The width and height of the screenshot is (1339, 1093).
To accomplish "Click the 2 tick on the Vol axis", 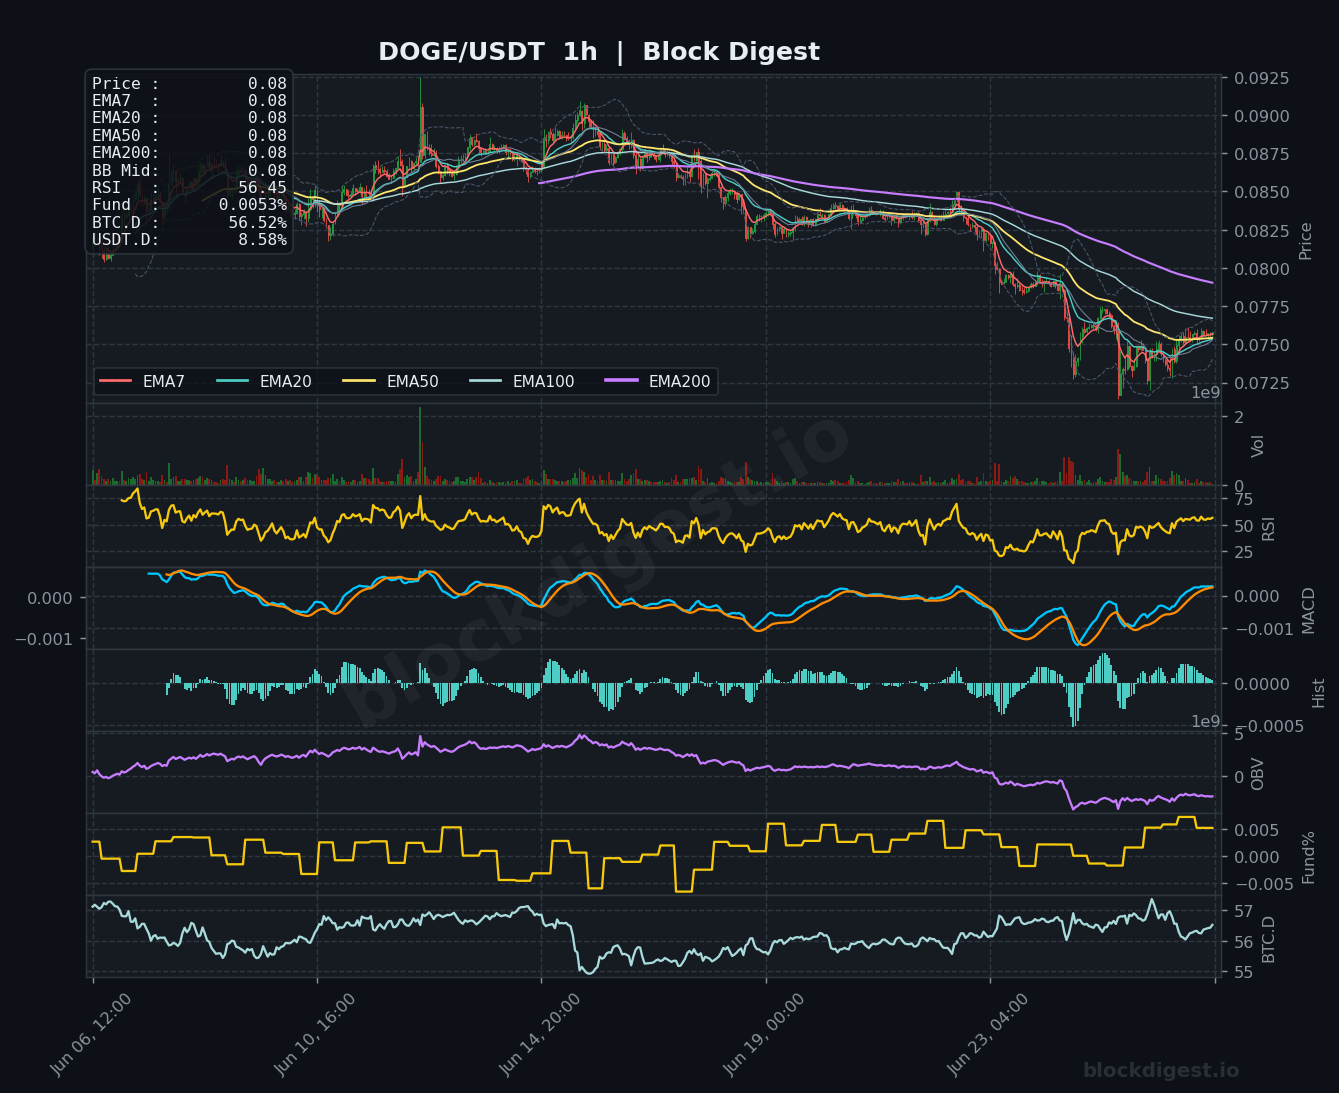I will pyautogui.click(x=1239, y=417).
